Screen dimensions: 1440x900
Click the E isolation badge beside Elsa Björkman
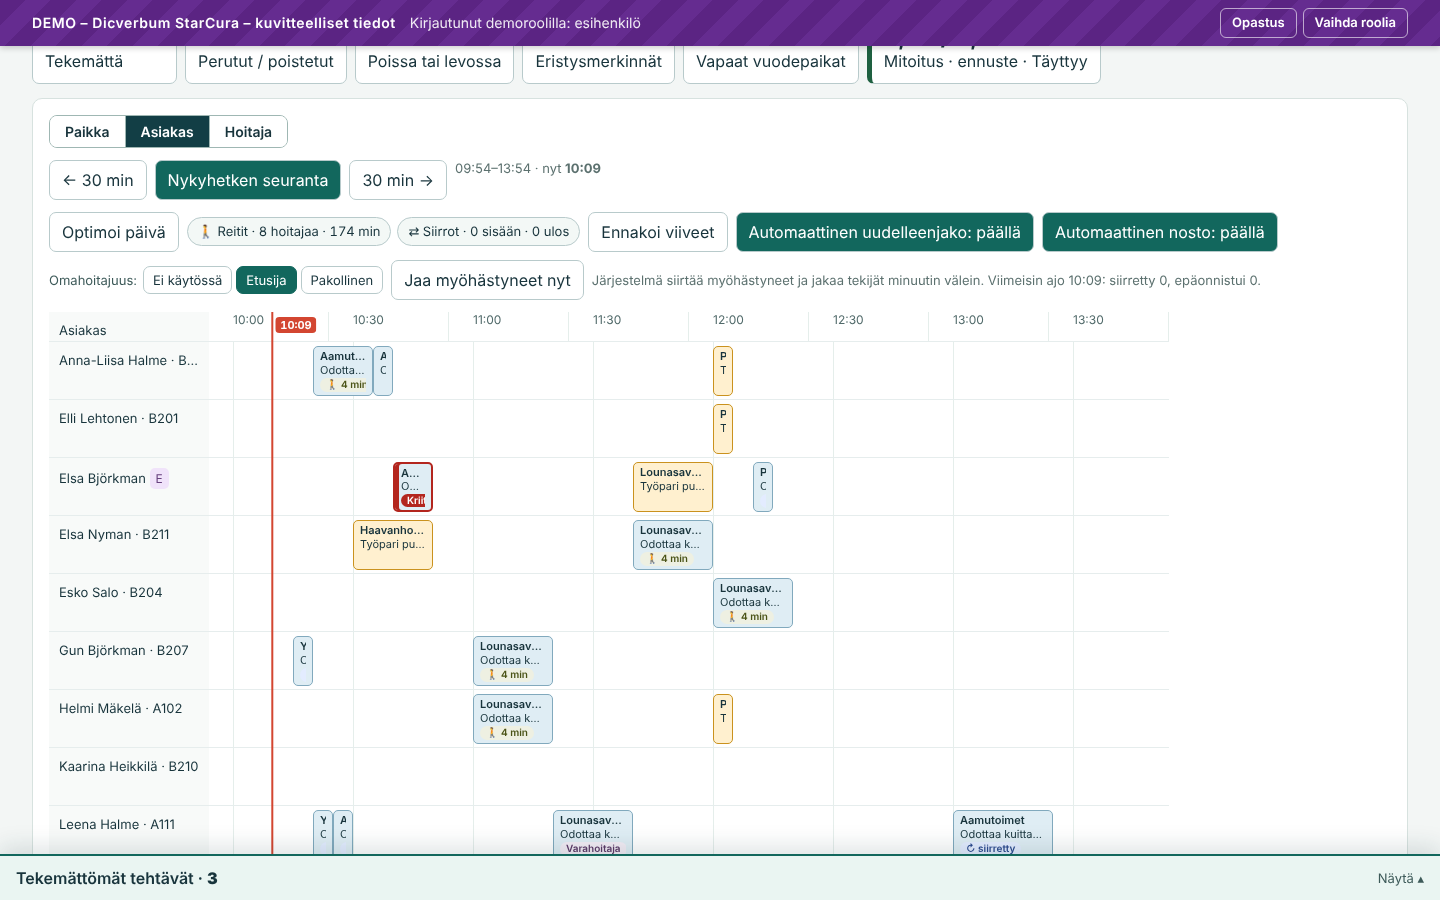coord(159,478)
